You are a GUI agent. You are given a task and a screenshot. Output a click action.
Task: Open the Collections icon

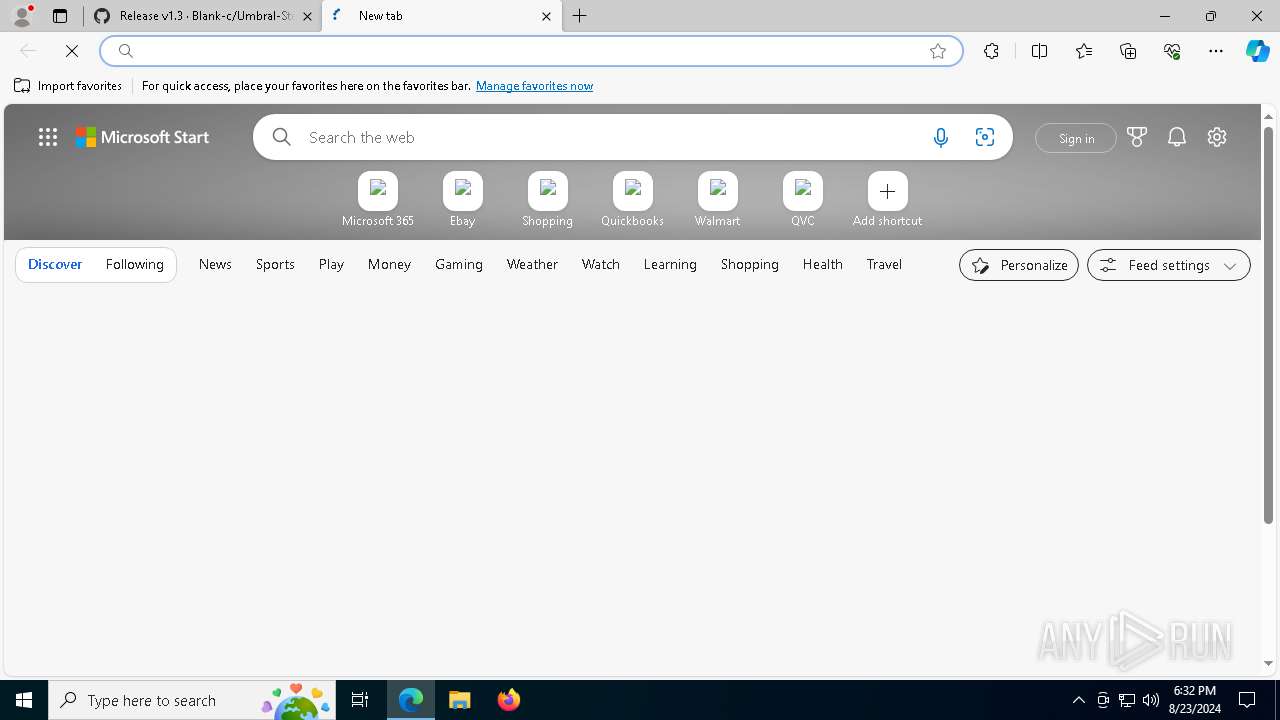(x=1128, y=51)
